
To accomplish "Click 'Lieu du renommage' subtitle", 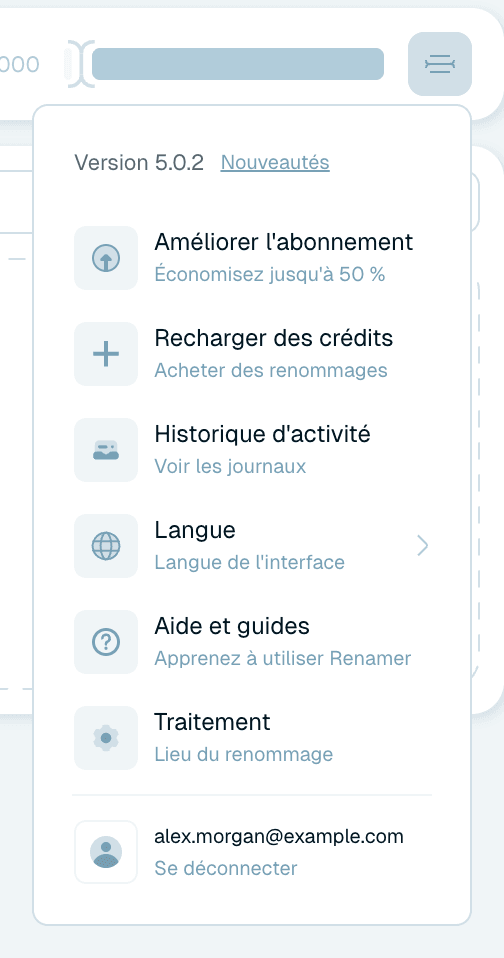I will coord(244,754).
